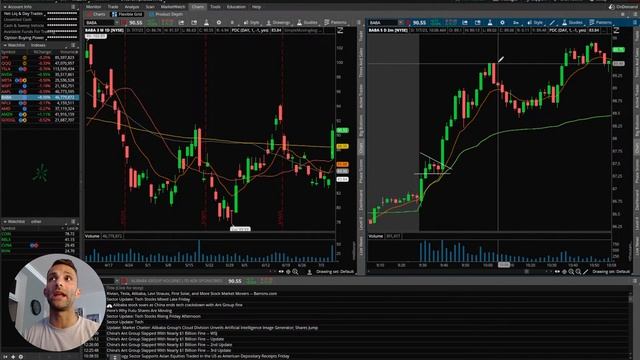The image size is (640, 360).
Task: Open left chart Drawing set: Default
Action: (x=335, y=272)
